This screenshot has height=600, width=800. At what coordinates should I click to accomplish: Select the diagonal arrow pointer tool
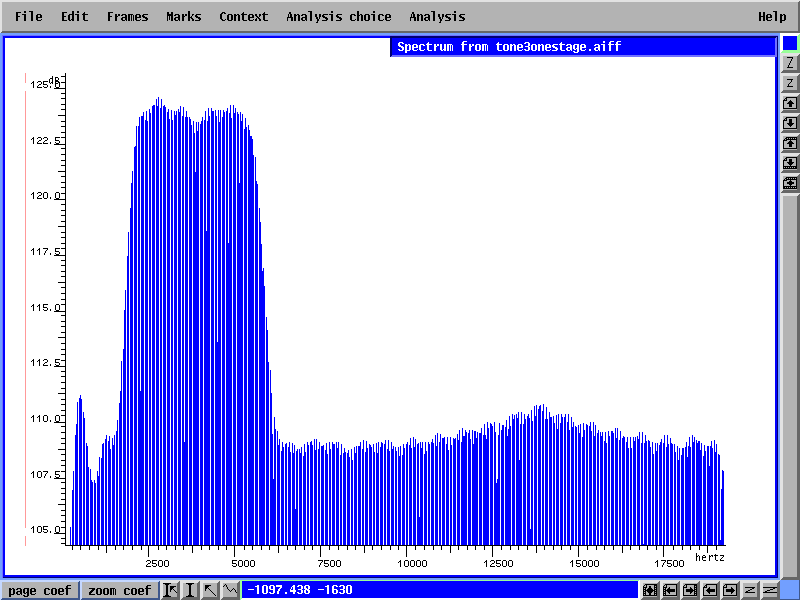210,590
